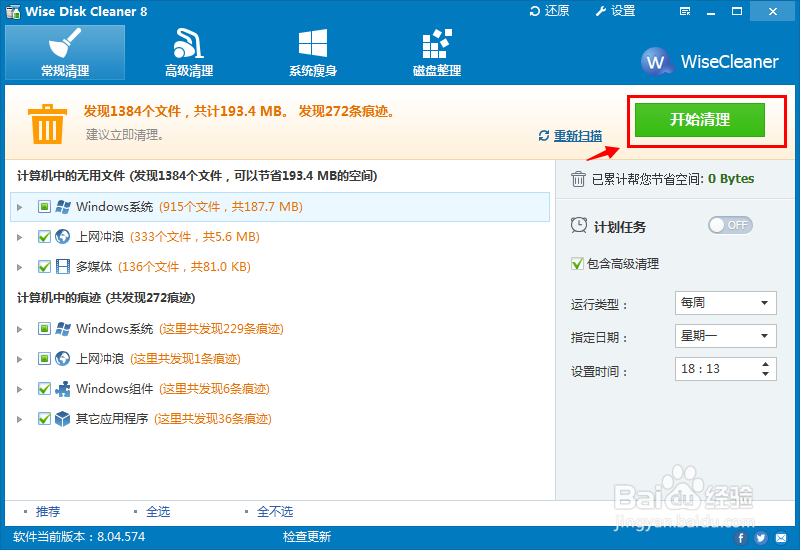Click the WiseCleaner logo
The width and height of the screenshot is (800, 550).
coord(710,62)
